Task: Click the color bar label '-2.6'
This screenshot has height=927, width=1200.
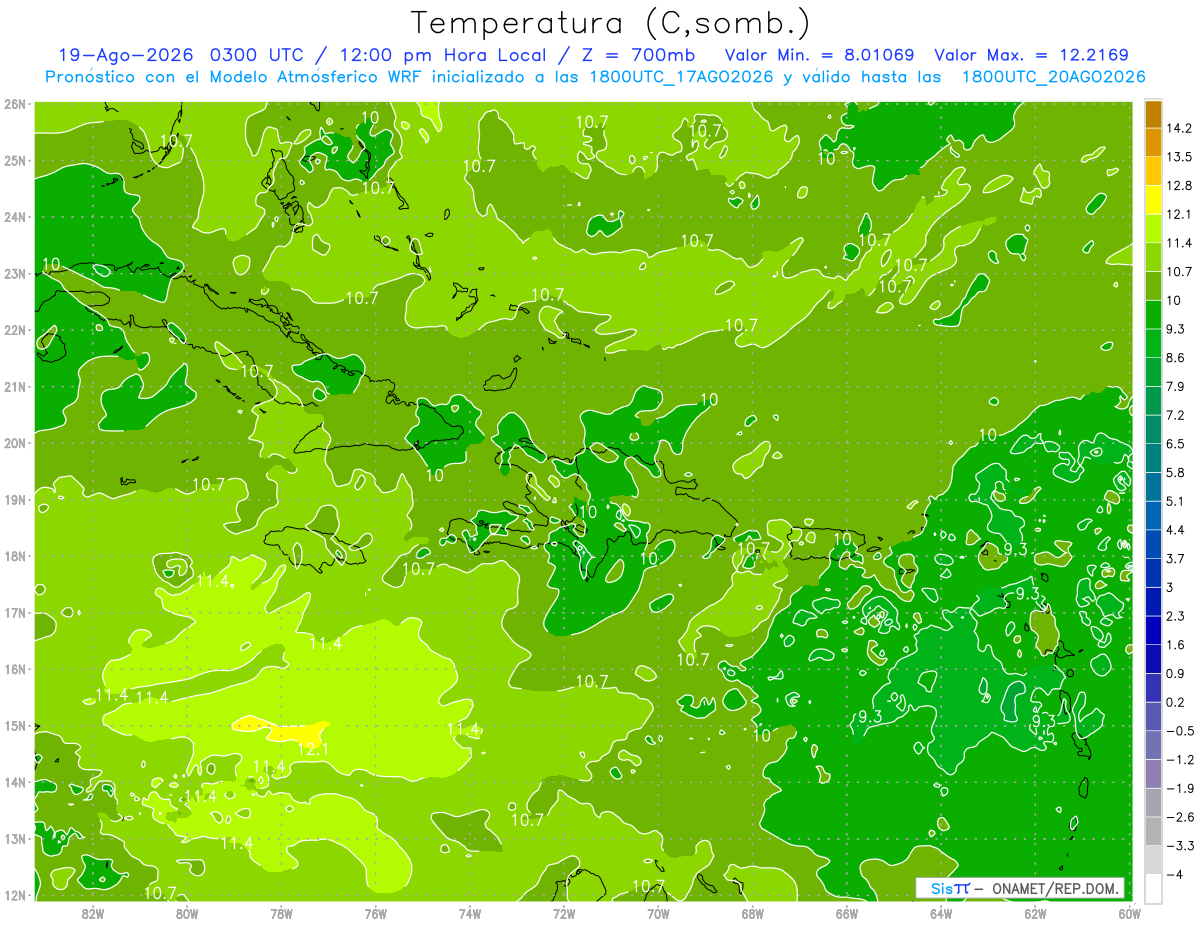Action: tap(1179, 817)
